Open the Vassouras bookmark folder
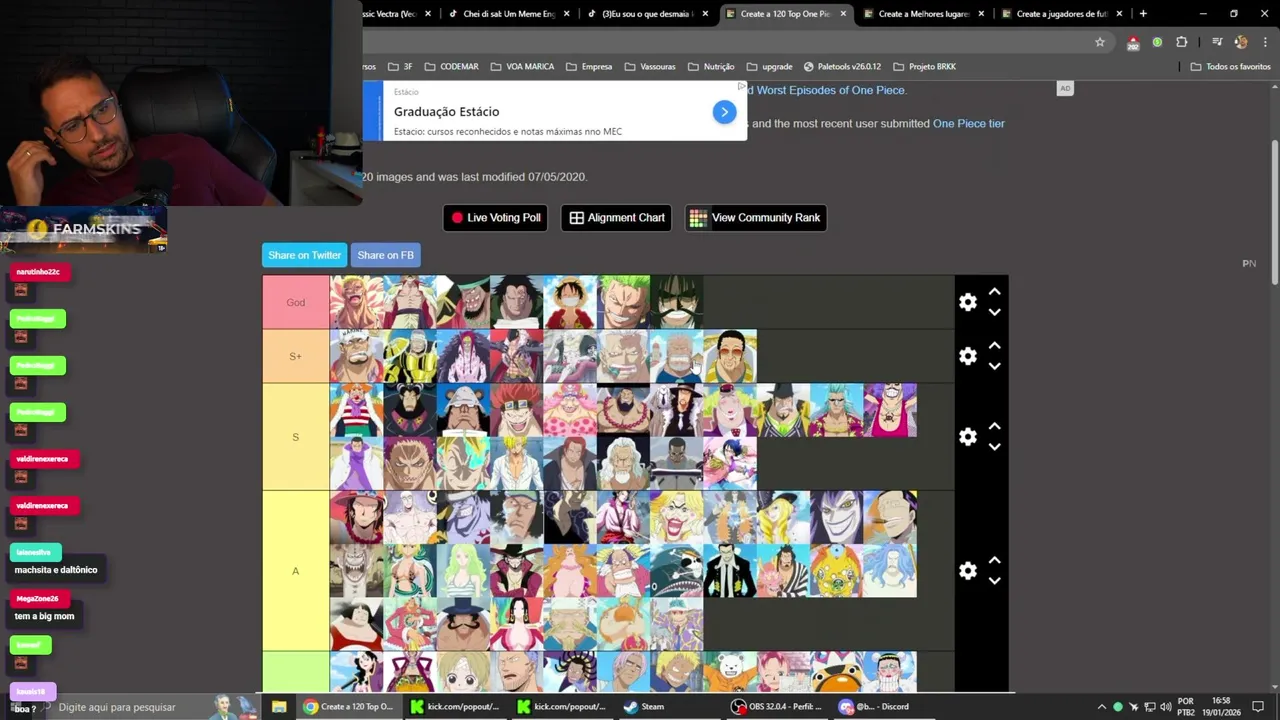Screen dimensions: 1280x720 pyautogui.click(x=650, y=66)
